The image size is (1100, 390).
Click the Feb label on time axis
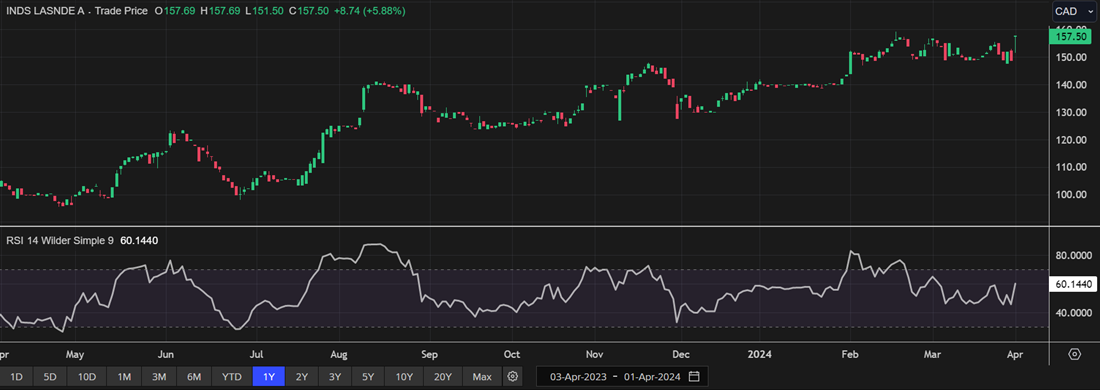[850, 354]
